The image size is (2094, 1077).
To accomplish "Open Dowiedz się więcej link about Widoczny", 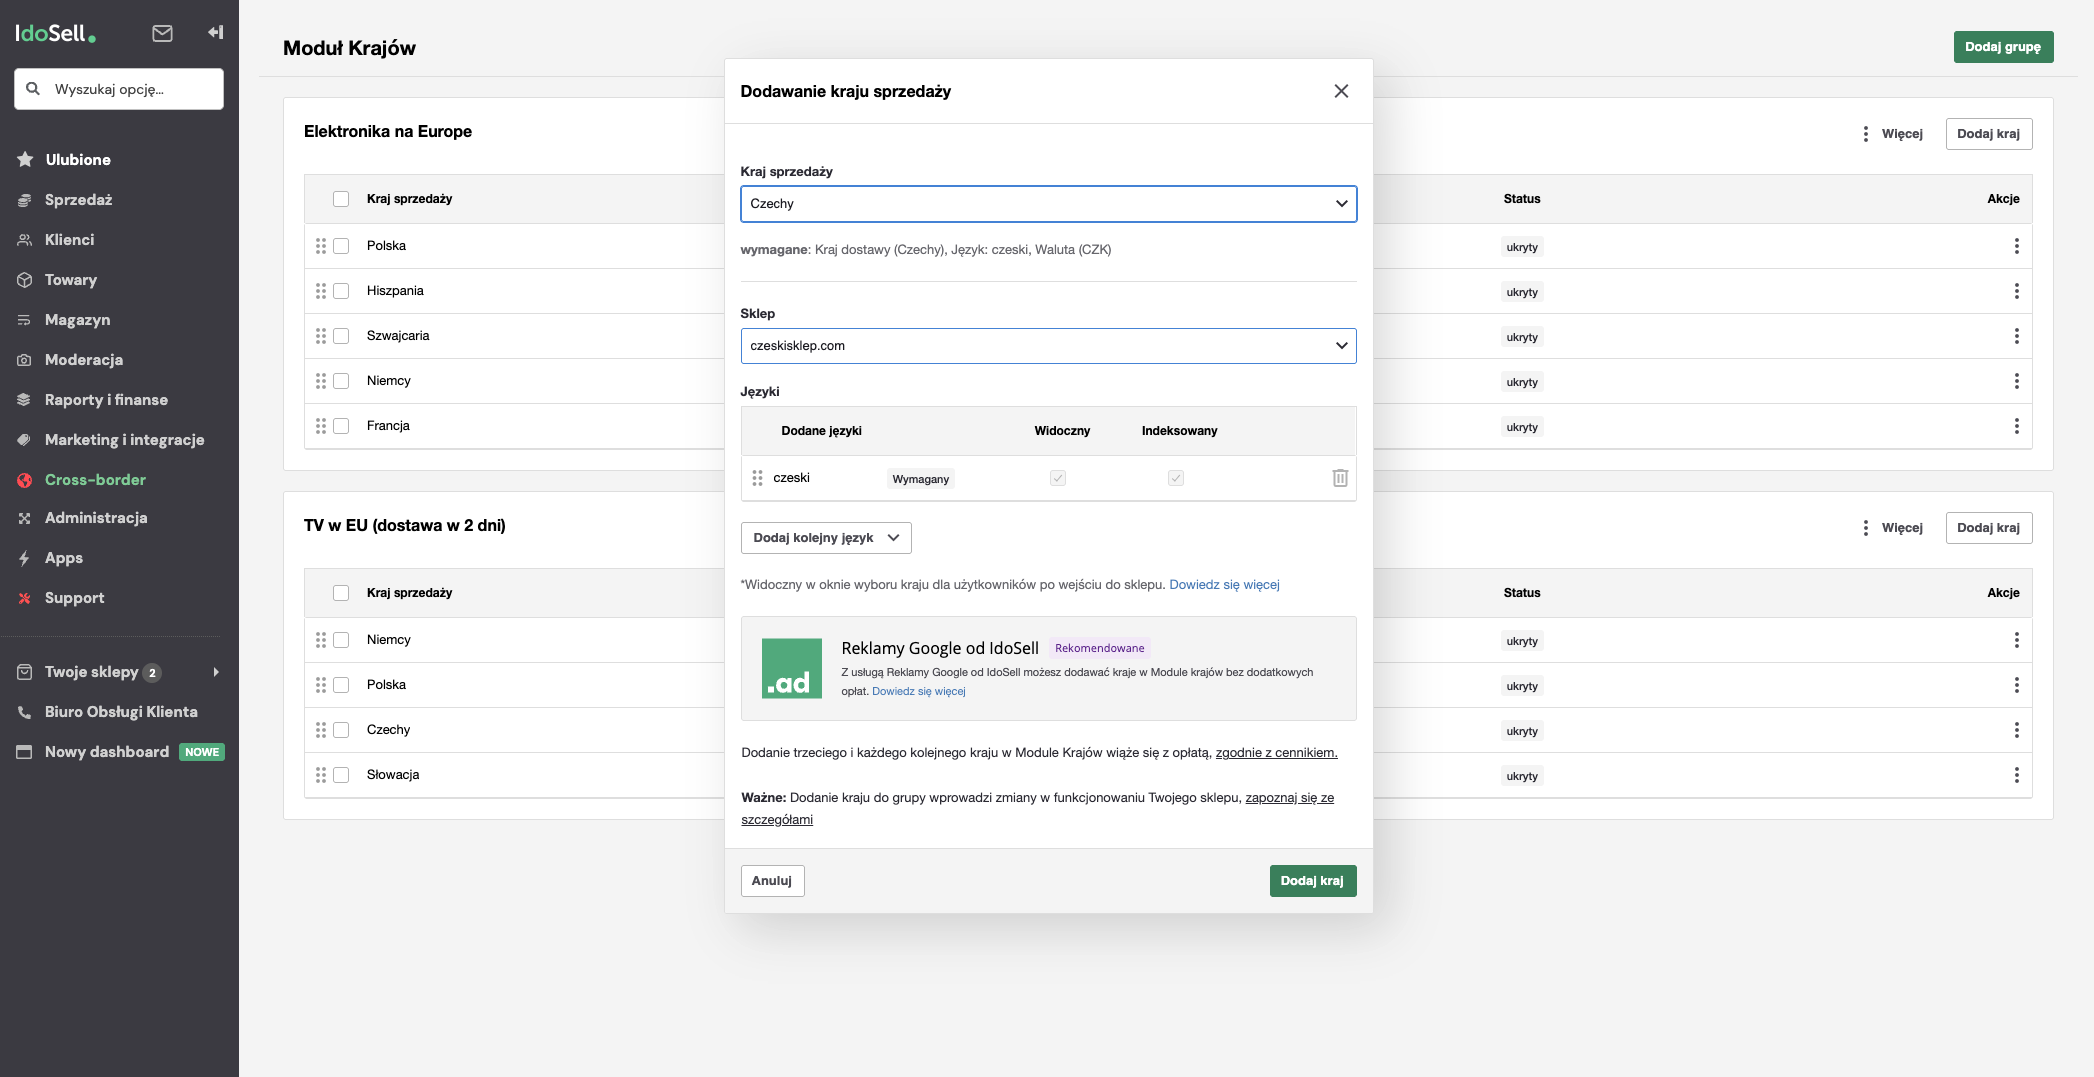I will (1224, 585).
